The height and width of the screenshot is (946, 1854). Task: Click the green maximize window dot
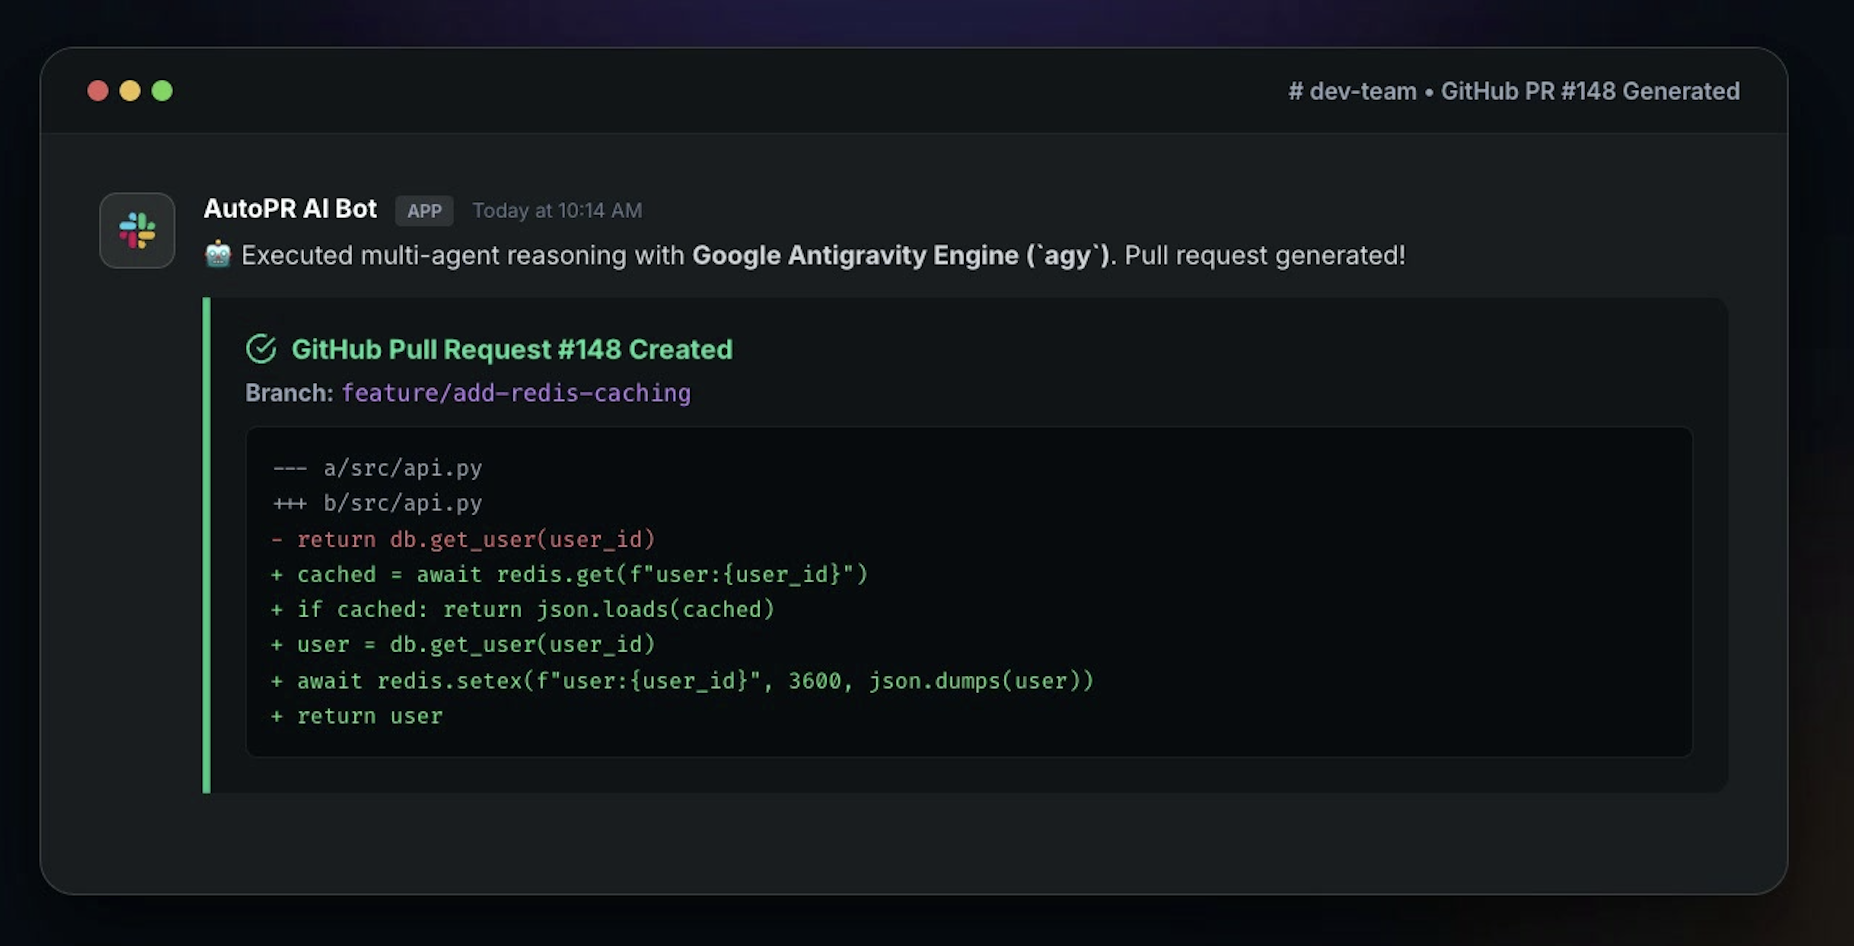click(162, 91)
